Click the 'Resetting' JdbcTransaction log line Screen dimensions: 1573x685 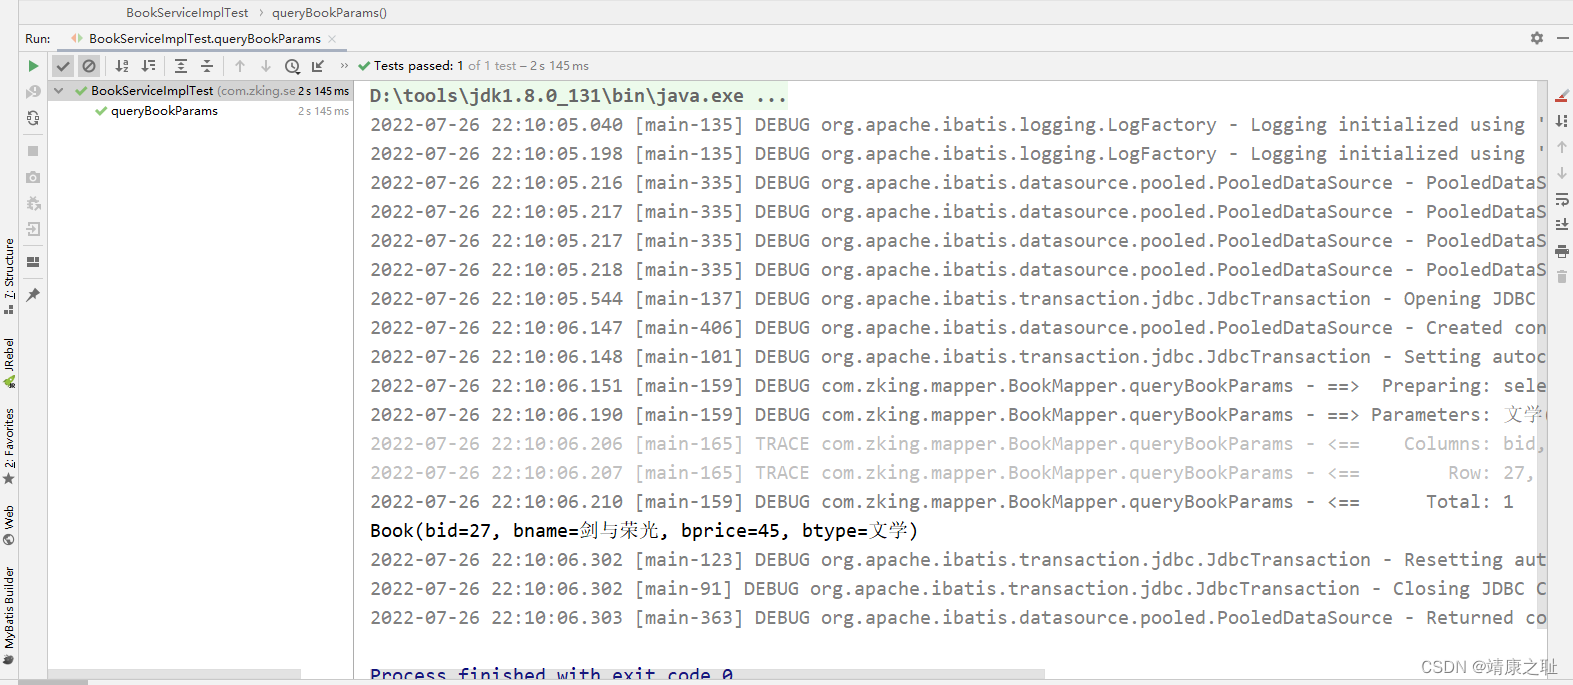[x=957, y=560]
